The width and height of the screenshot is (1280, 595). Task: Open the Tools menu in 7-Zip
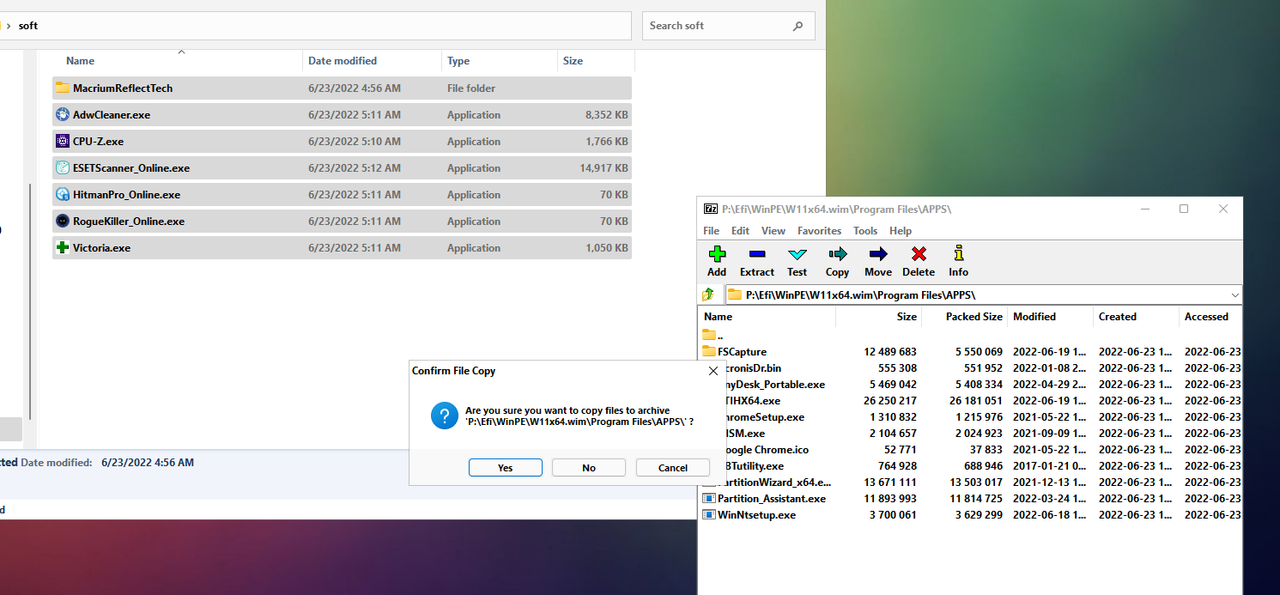coord(865,231)
